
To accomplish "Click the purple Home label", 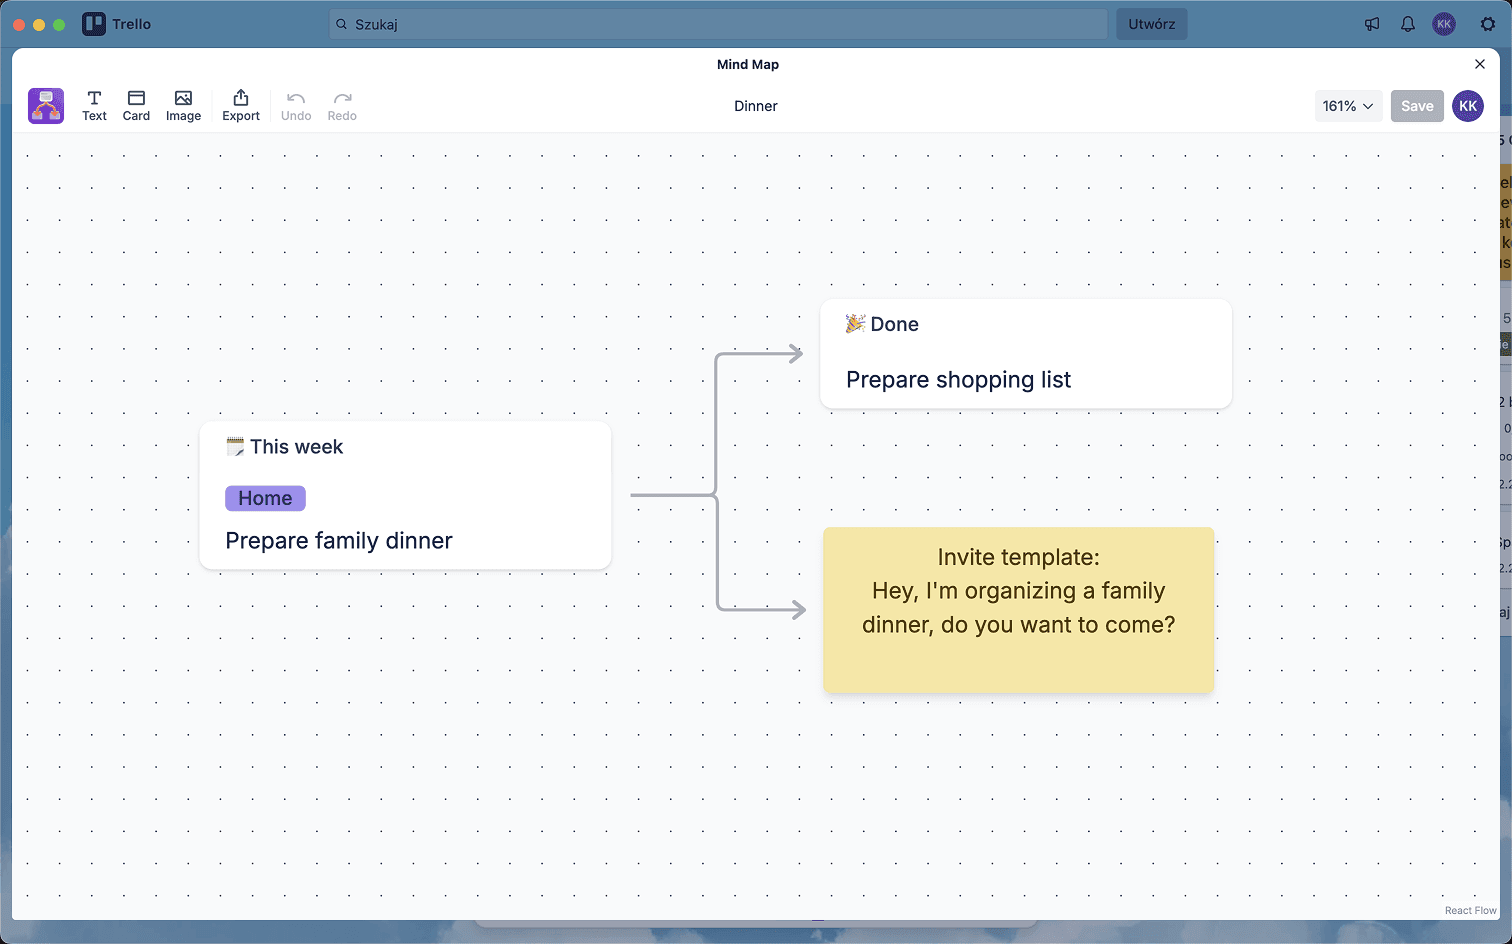I will [265, 498].
